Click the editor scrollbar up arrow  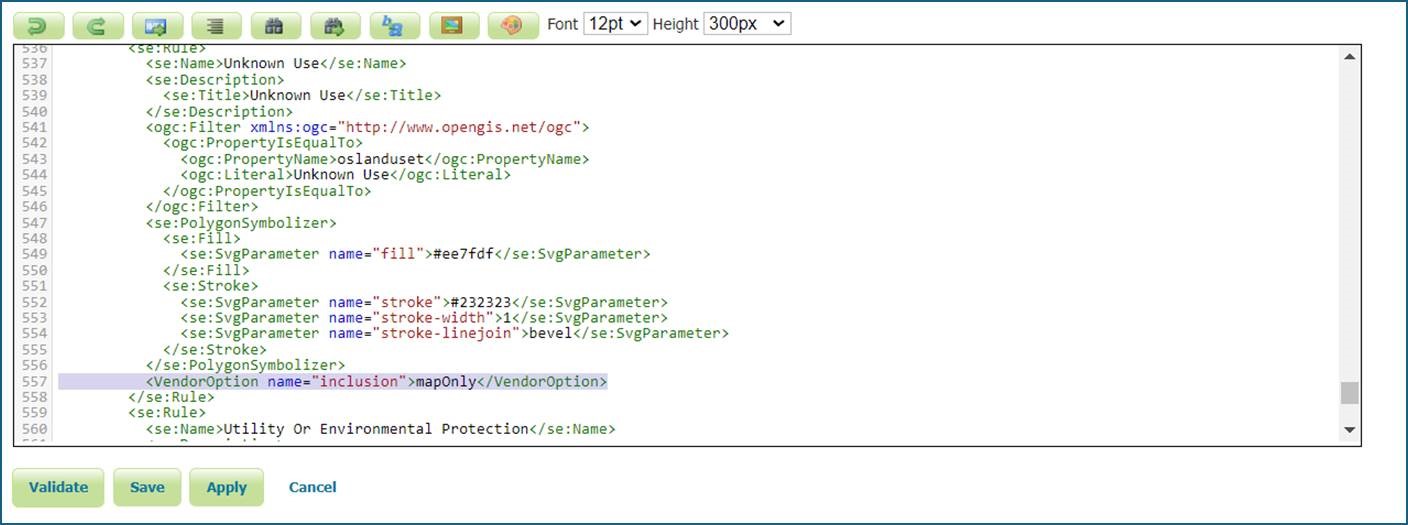point(1350,58)
